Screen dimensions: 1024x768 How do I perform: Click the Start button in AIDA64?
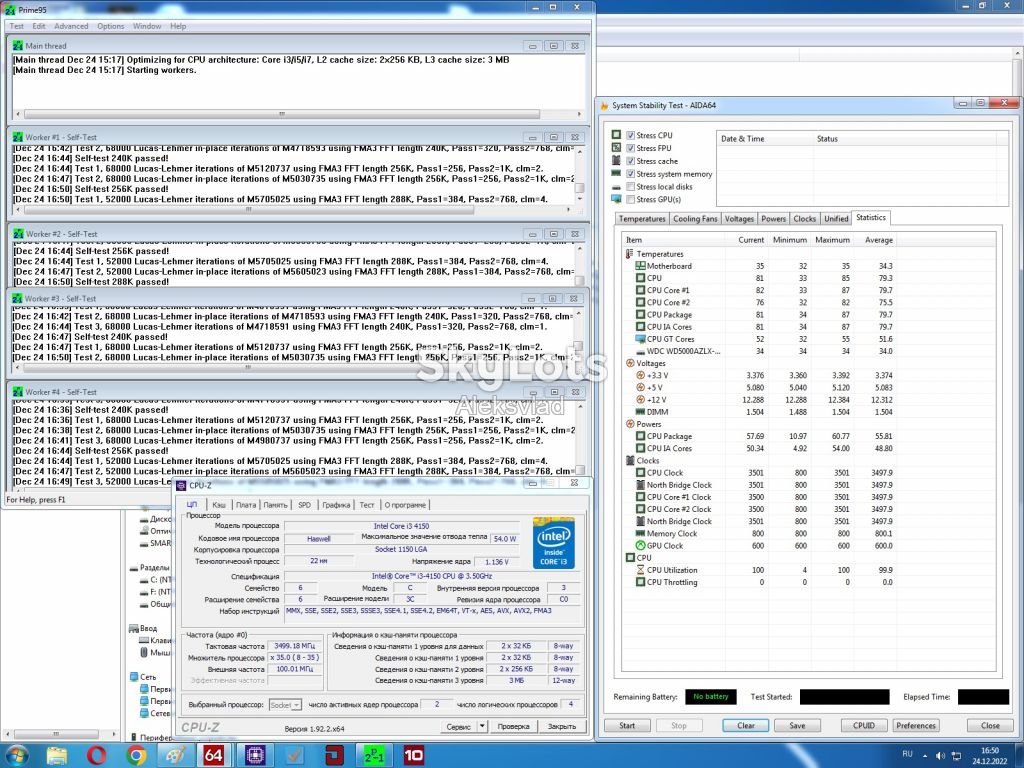pos(627,726)
